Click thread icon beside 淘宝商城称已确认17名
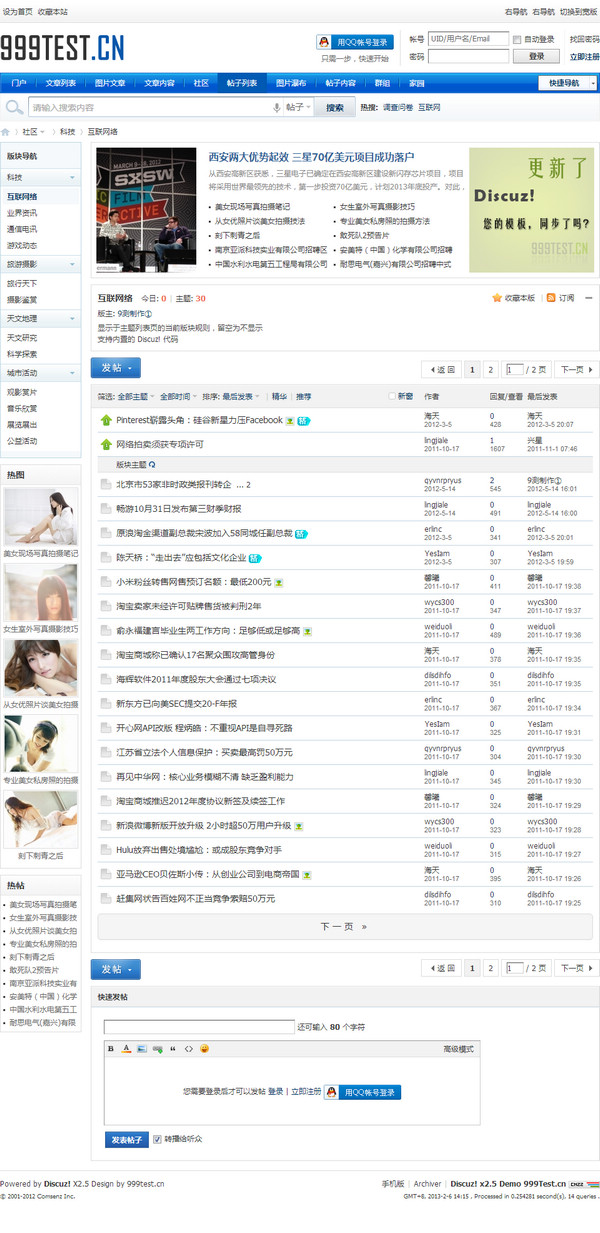 (106, 655)
